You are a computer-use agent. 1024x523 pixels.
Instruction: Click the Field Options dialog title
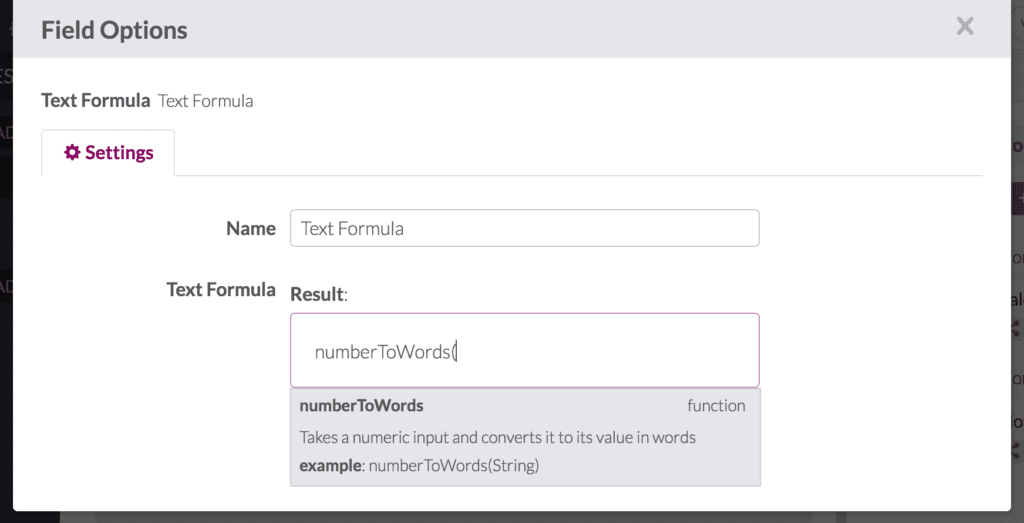click(114, 30)
